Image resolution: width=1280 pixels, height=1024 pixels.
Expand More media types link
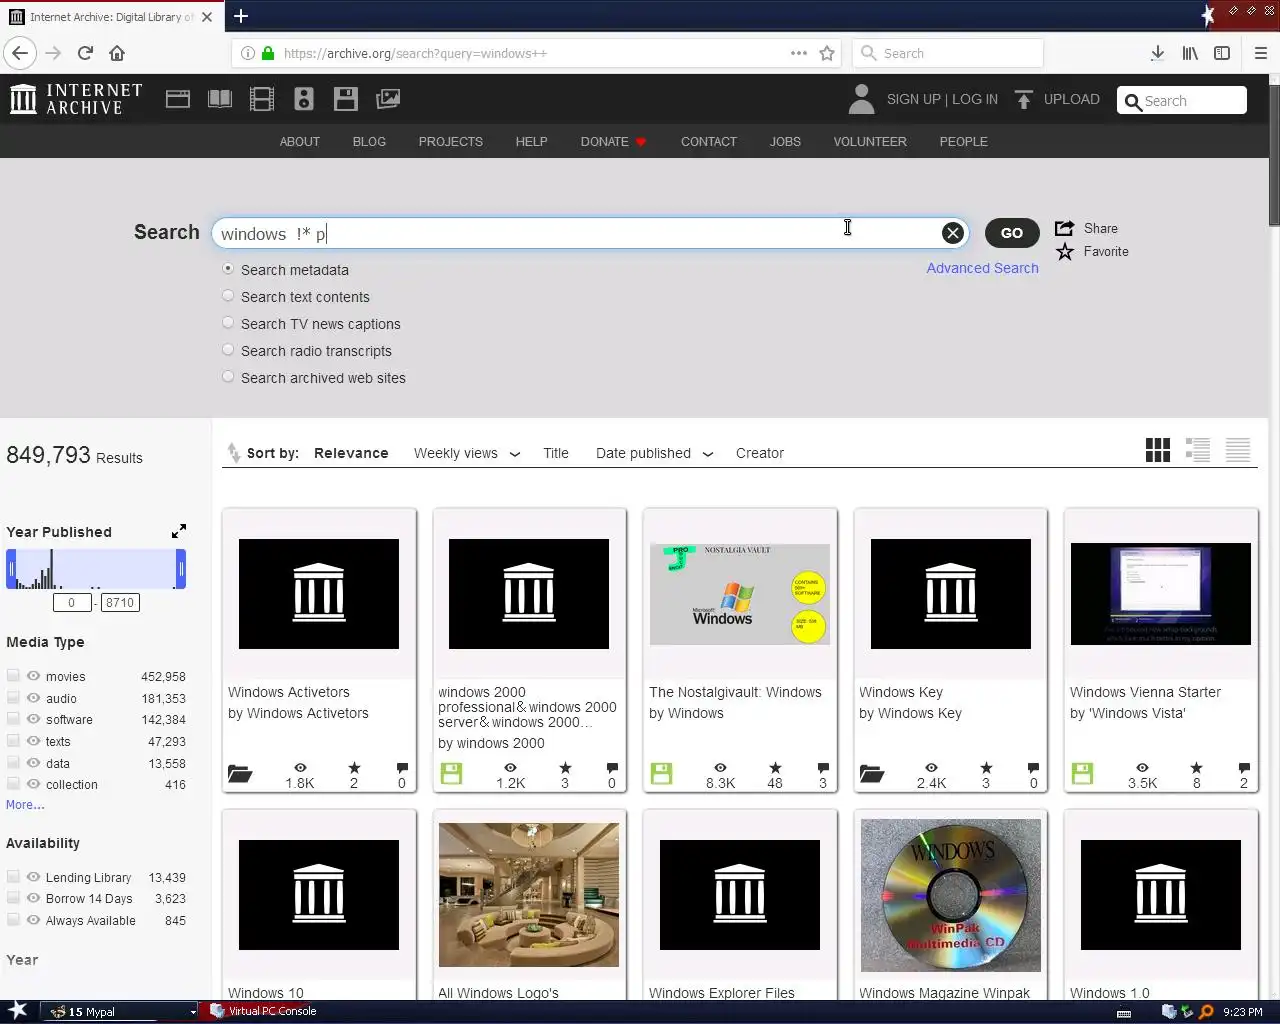click(25, 805)
